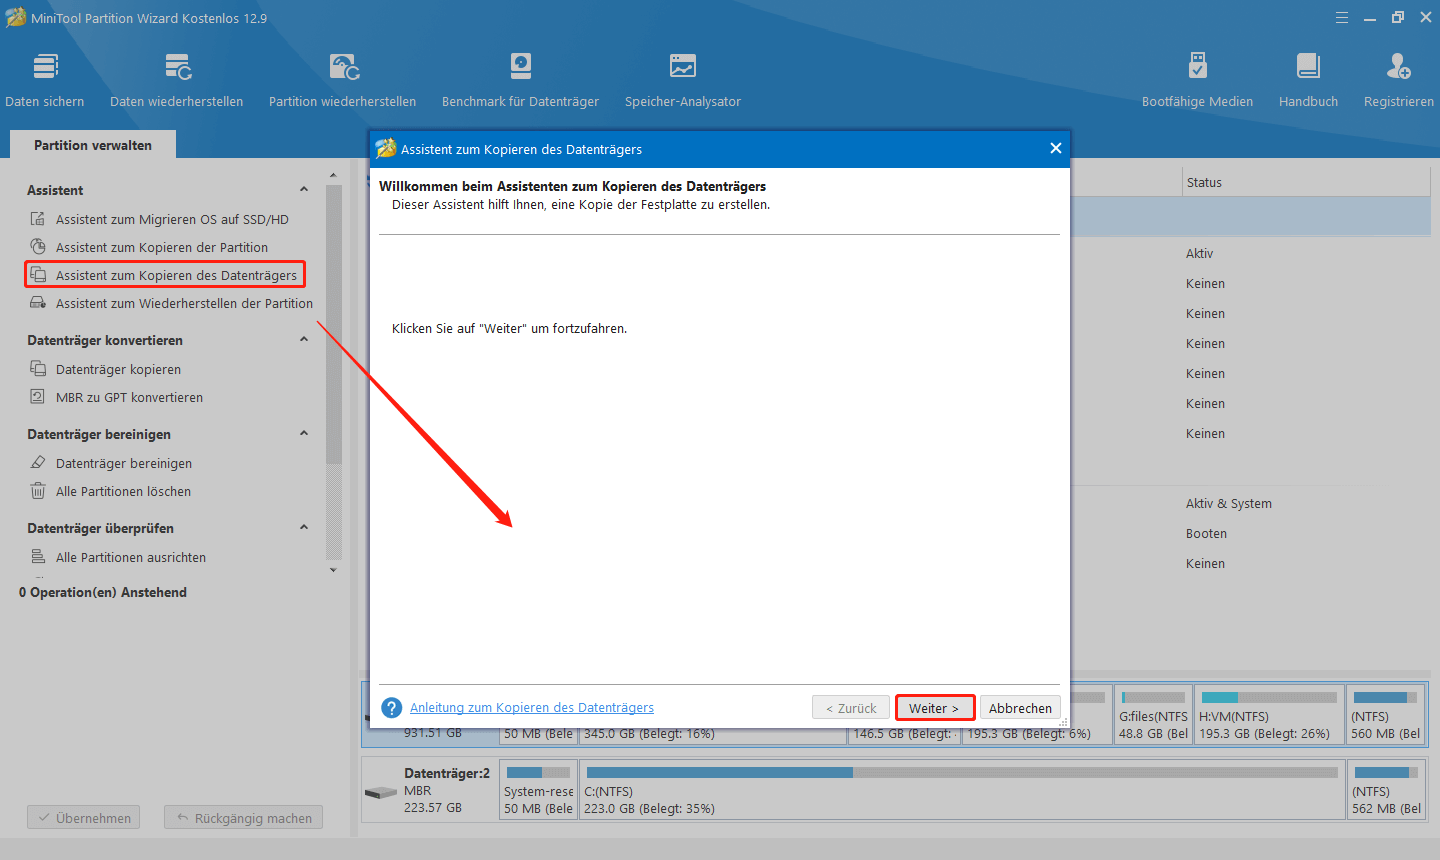Click Datenträger kopieren sidebar icon
The height and width of the screenshot is (860, 1440).
point(38,369)
